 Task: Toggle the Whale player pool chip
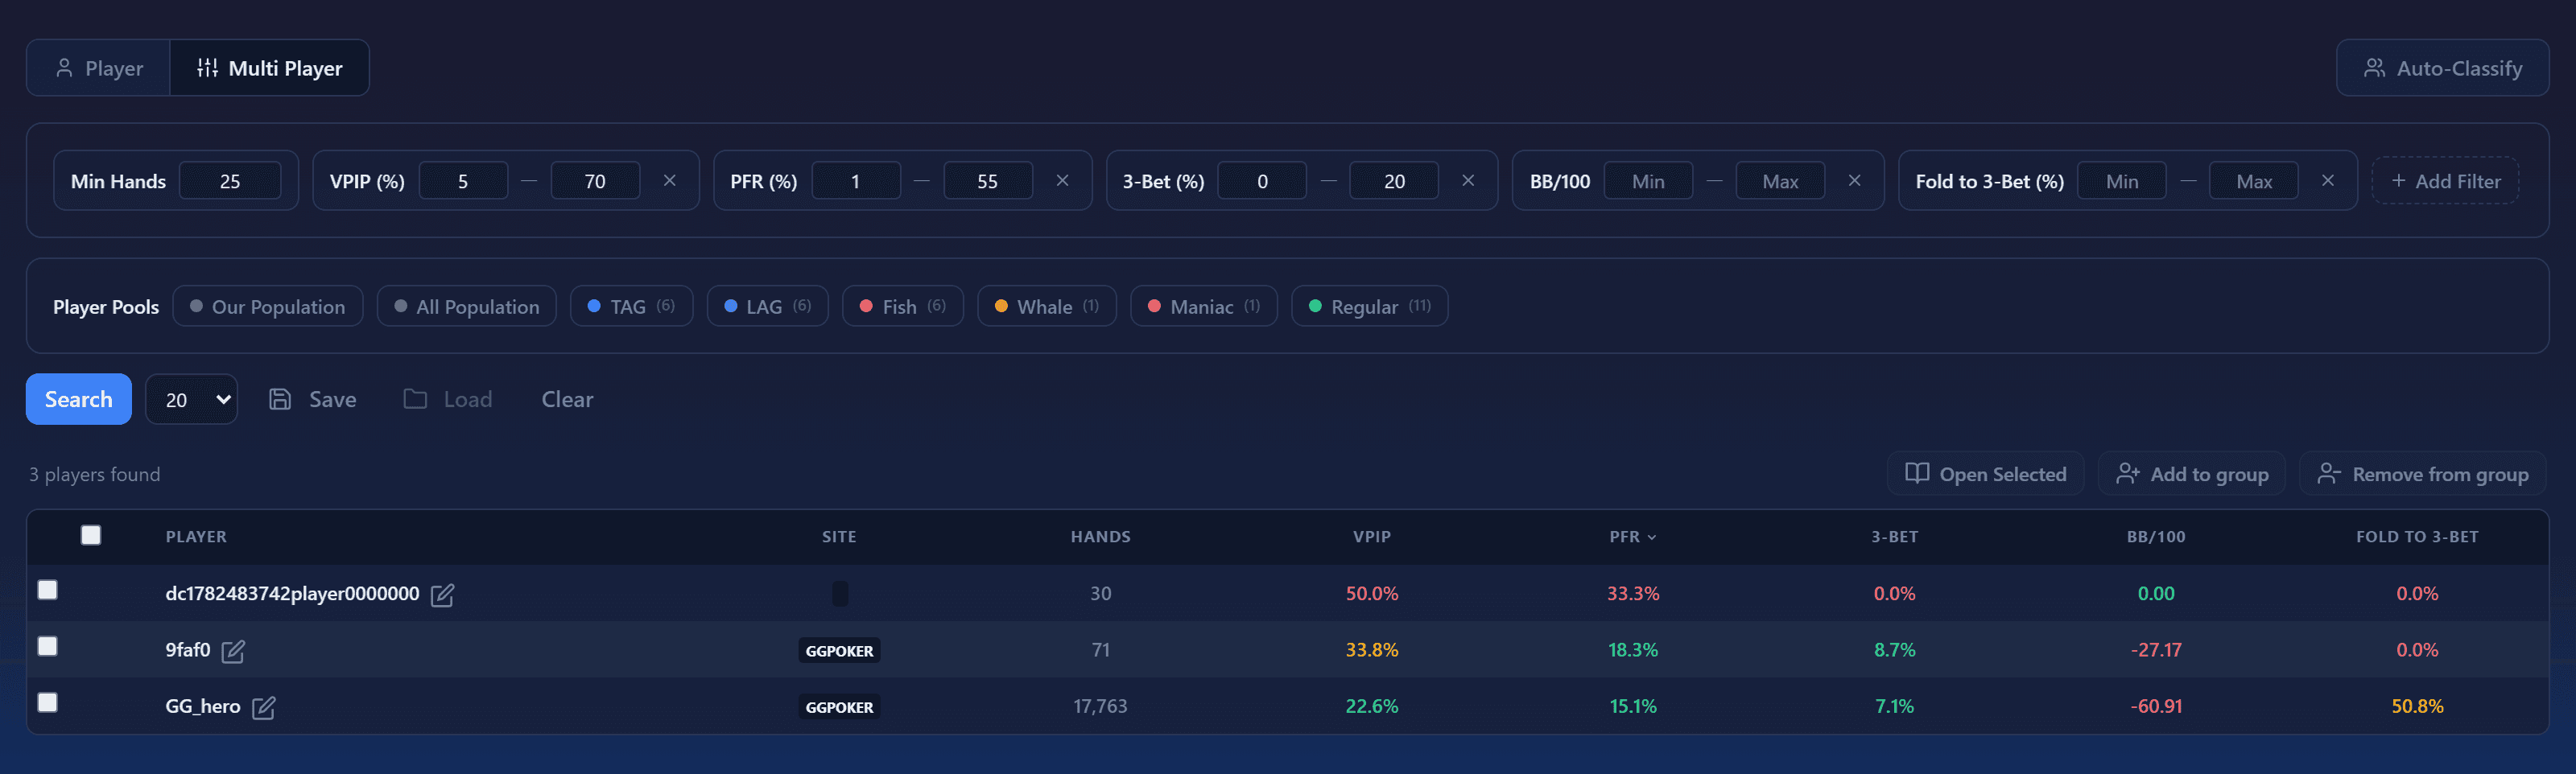point(1047,306)
